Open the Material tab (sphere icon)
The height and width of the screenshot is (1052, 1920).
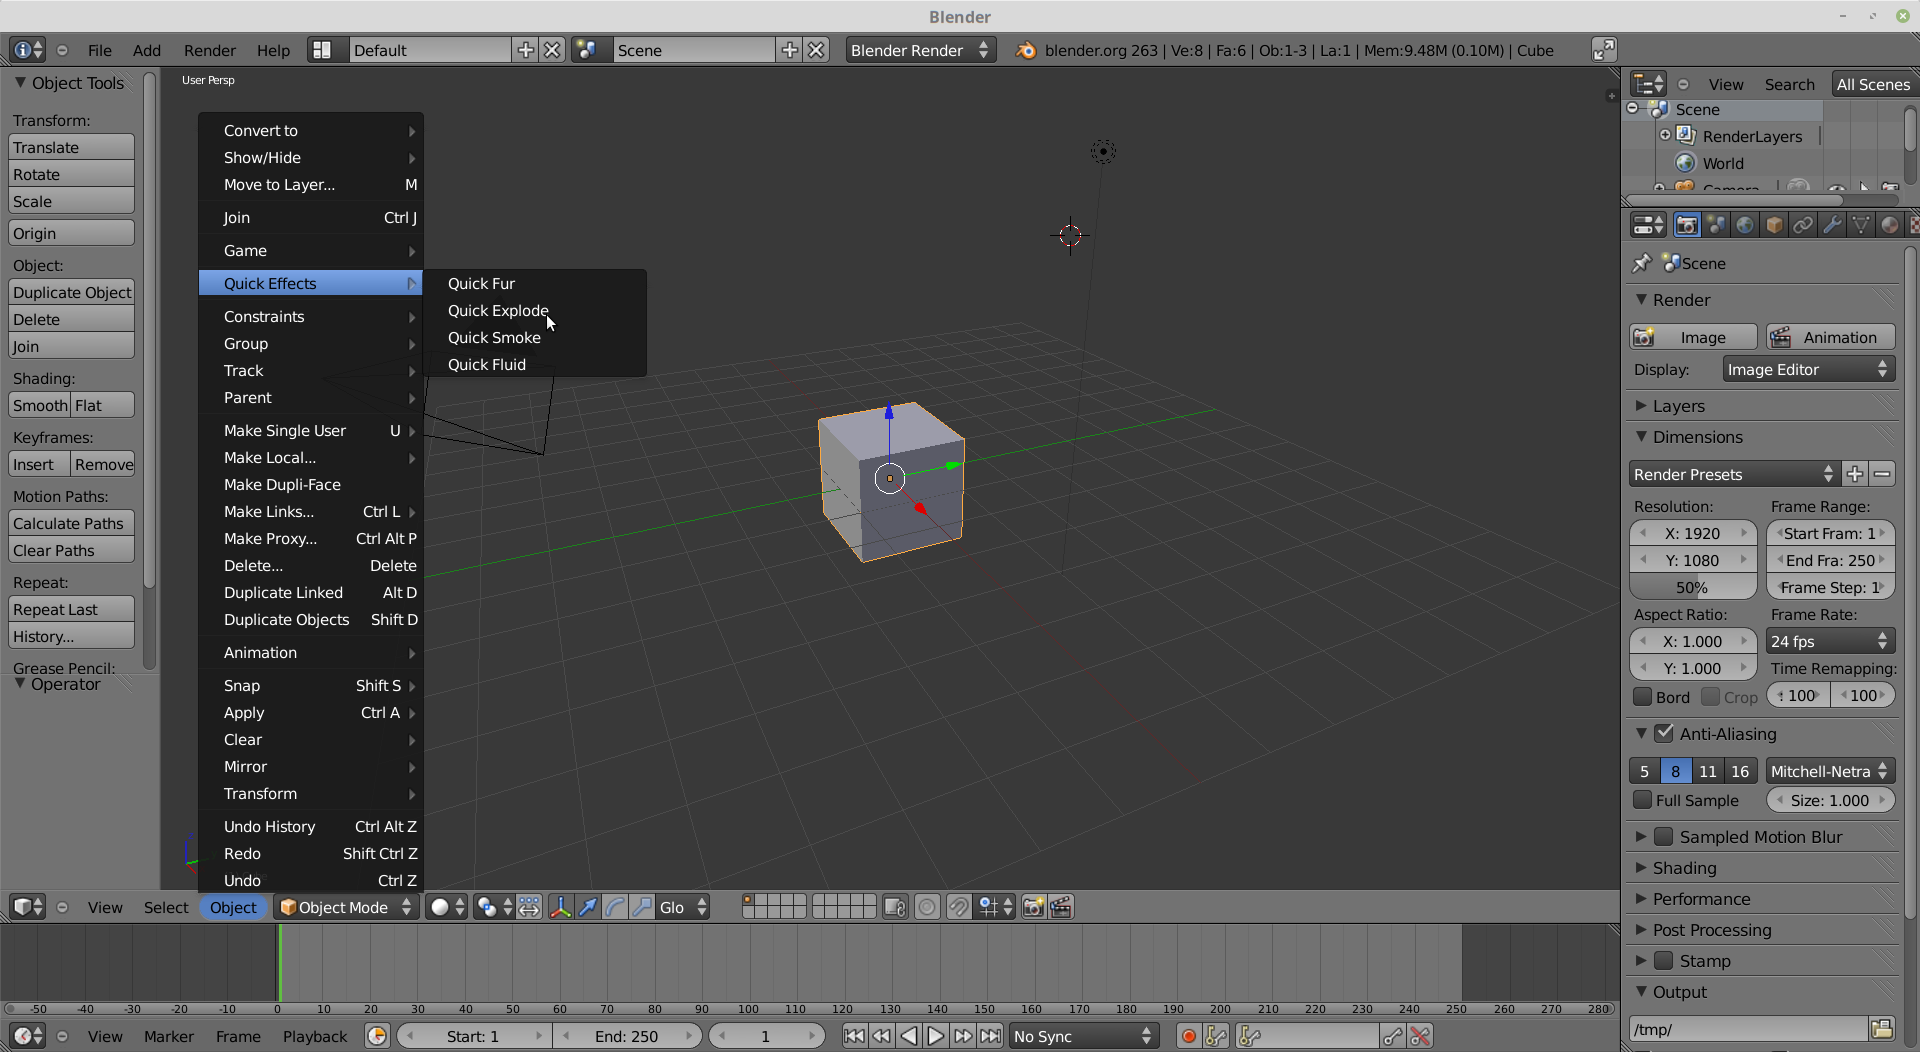click(x=1890, y=226)
